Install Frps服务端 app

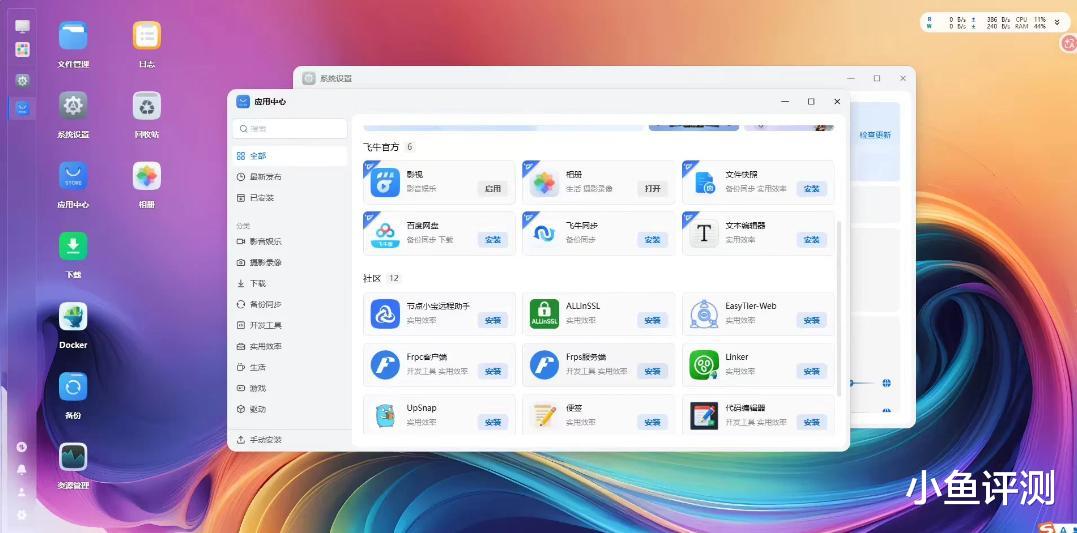652,371
